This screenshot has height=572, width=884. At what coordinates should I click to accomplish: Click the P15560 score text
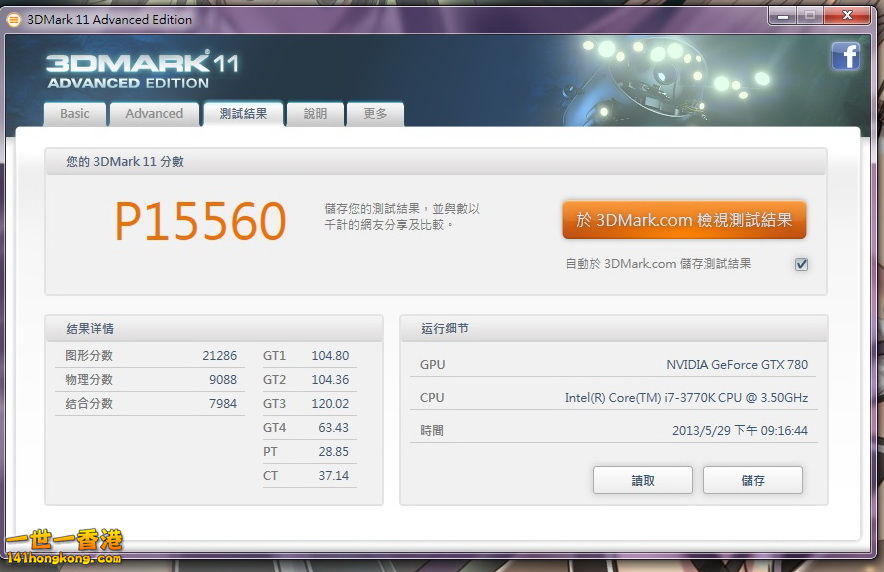(200, 222)
